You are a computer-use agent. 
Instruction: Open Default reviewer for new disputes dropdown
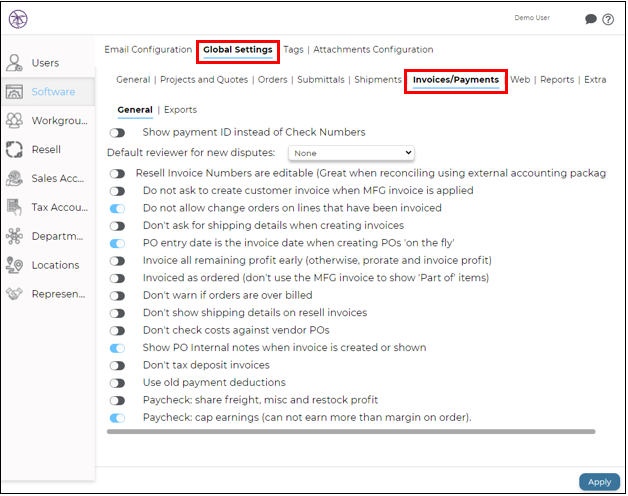pos(351,153)
